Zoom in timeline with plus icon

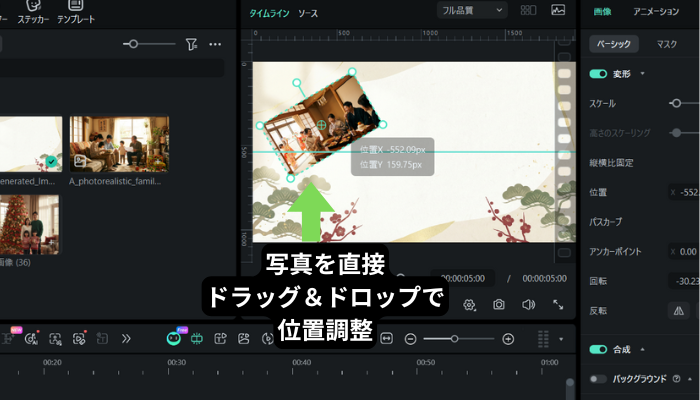pos(508,339)
